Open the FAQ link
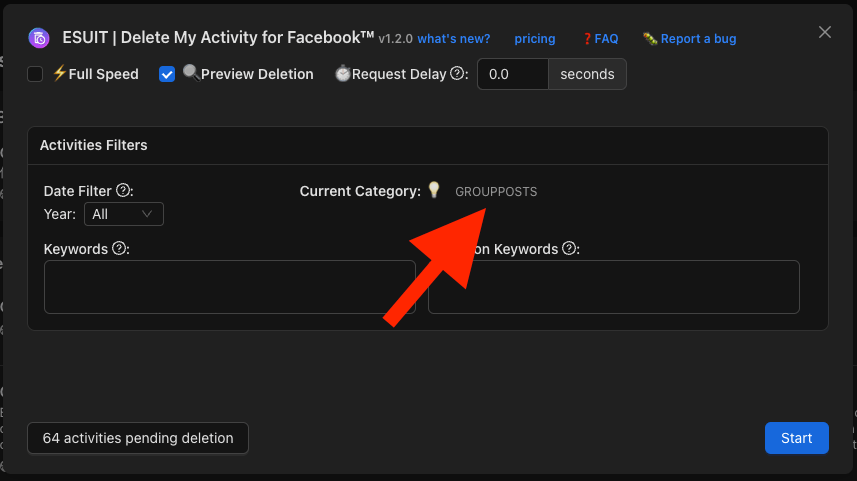Image resolution: width=857 pixels, height=481 pixels. coord(600,39)
